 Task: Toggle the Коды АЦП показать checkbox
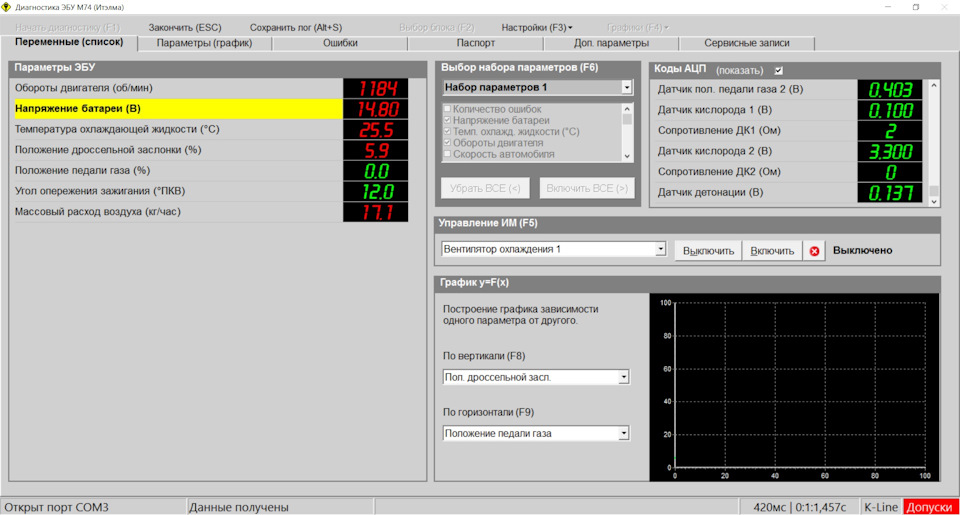[x=779, y=70]
